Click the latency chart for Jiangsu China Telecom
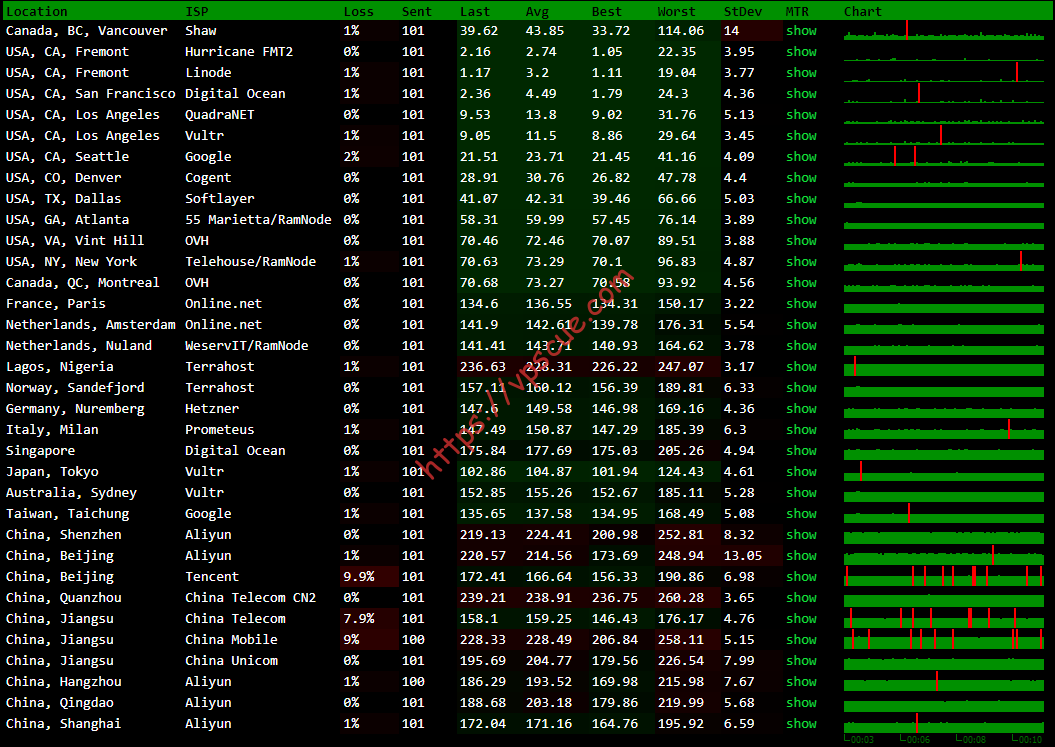 944,618
